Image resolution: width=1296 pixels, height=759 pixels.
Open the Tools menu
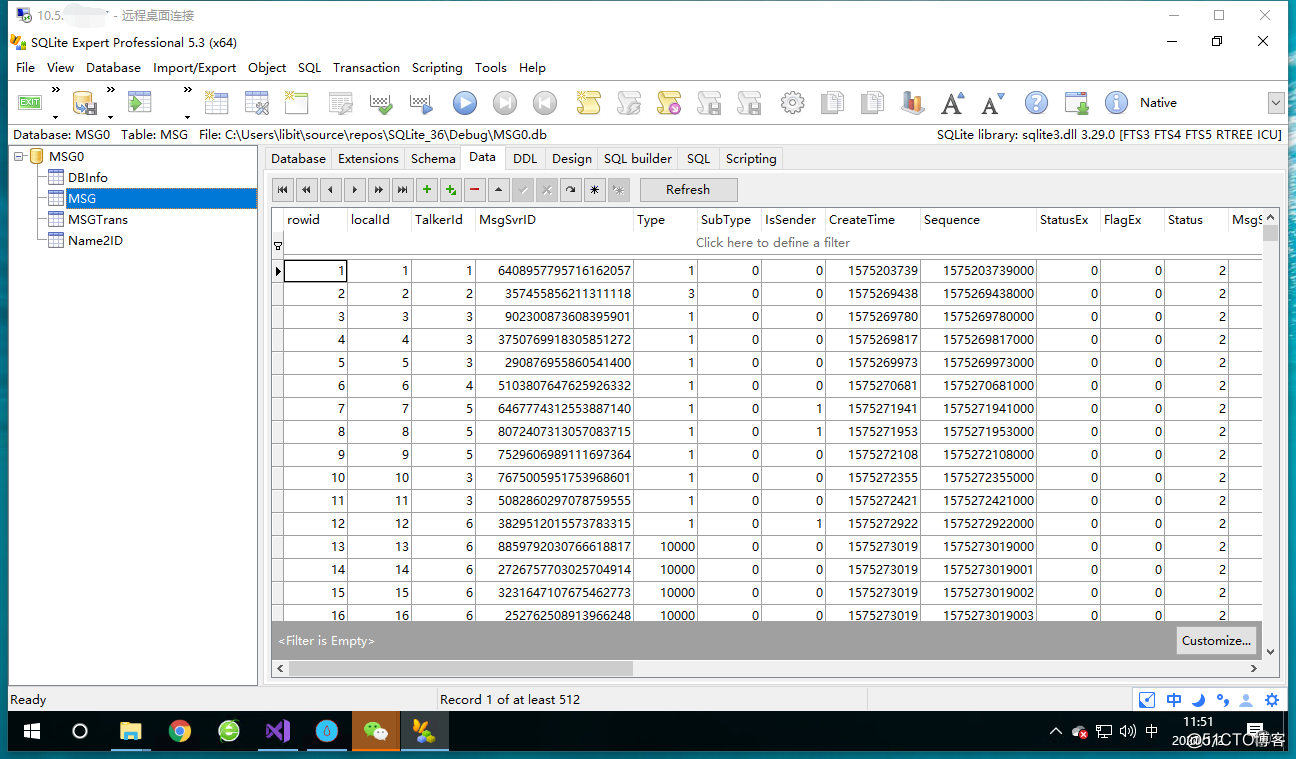point(491,68)
